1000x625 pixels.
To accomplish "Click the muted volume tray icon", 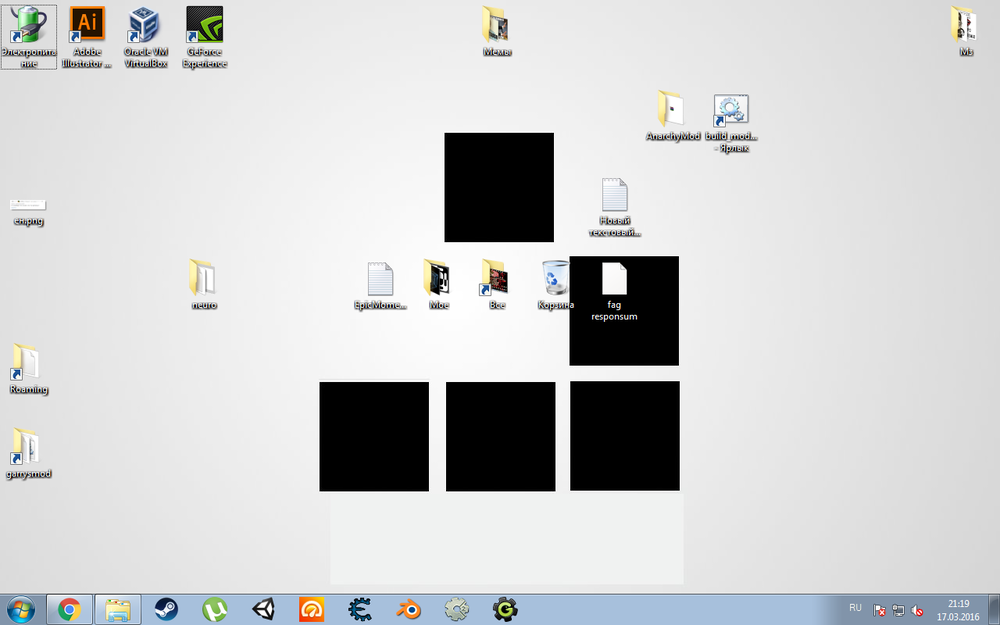I will pyautogui.click(x=916, y=610).
